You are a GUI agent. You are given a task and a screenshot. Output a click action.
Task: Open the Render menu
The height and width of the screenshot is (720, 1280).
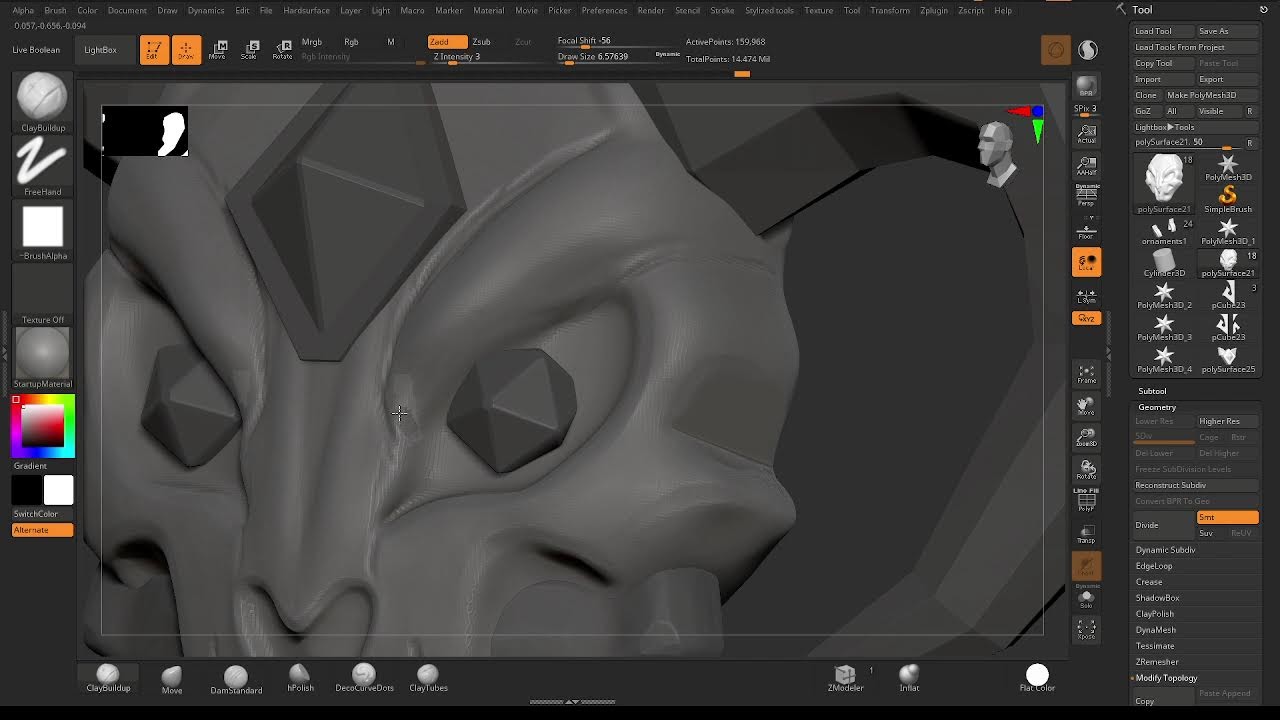pos(651,10)
